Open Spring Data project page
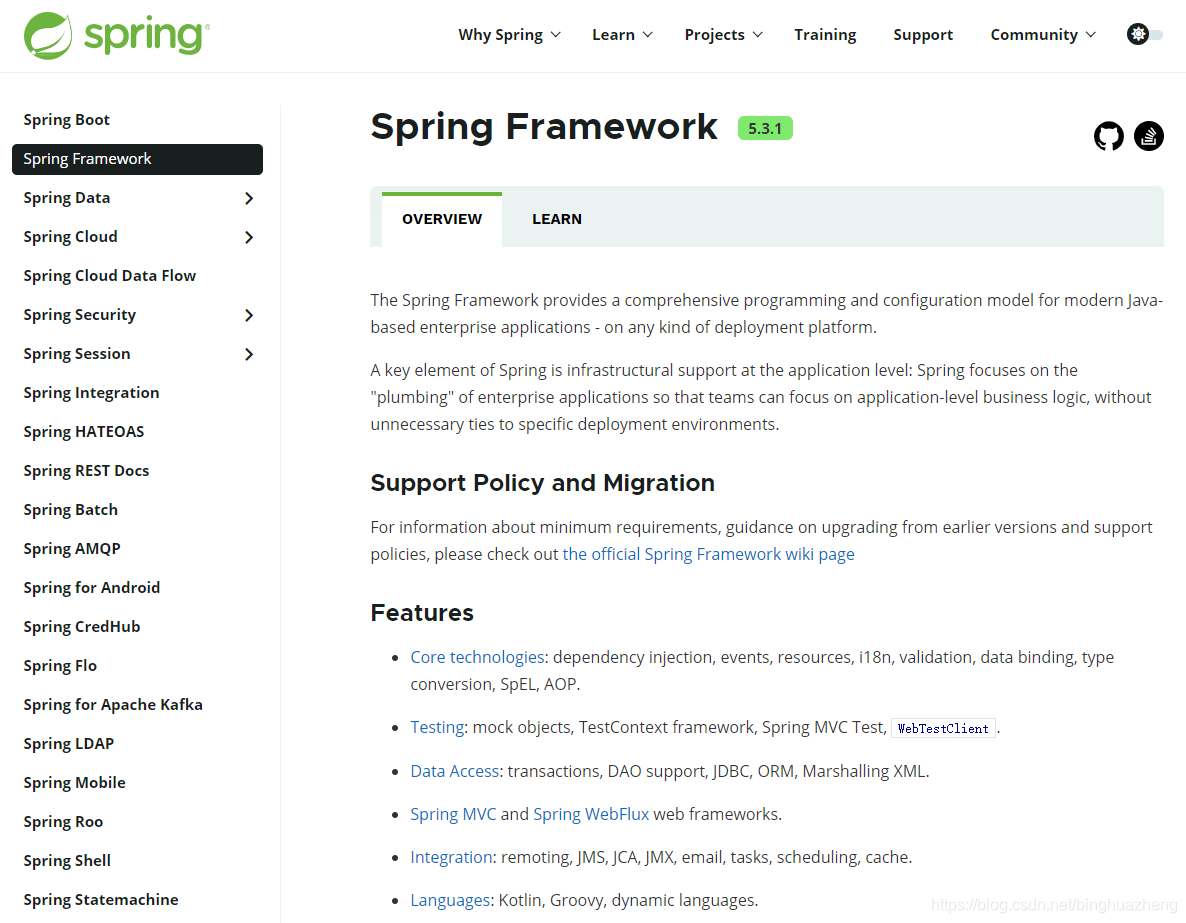Image resolution: width=1186 pixels, height=923 pixels. click(x=67, y=197)
